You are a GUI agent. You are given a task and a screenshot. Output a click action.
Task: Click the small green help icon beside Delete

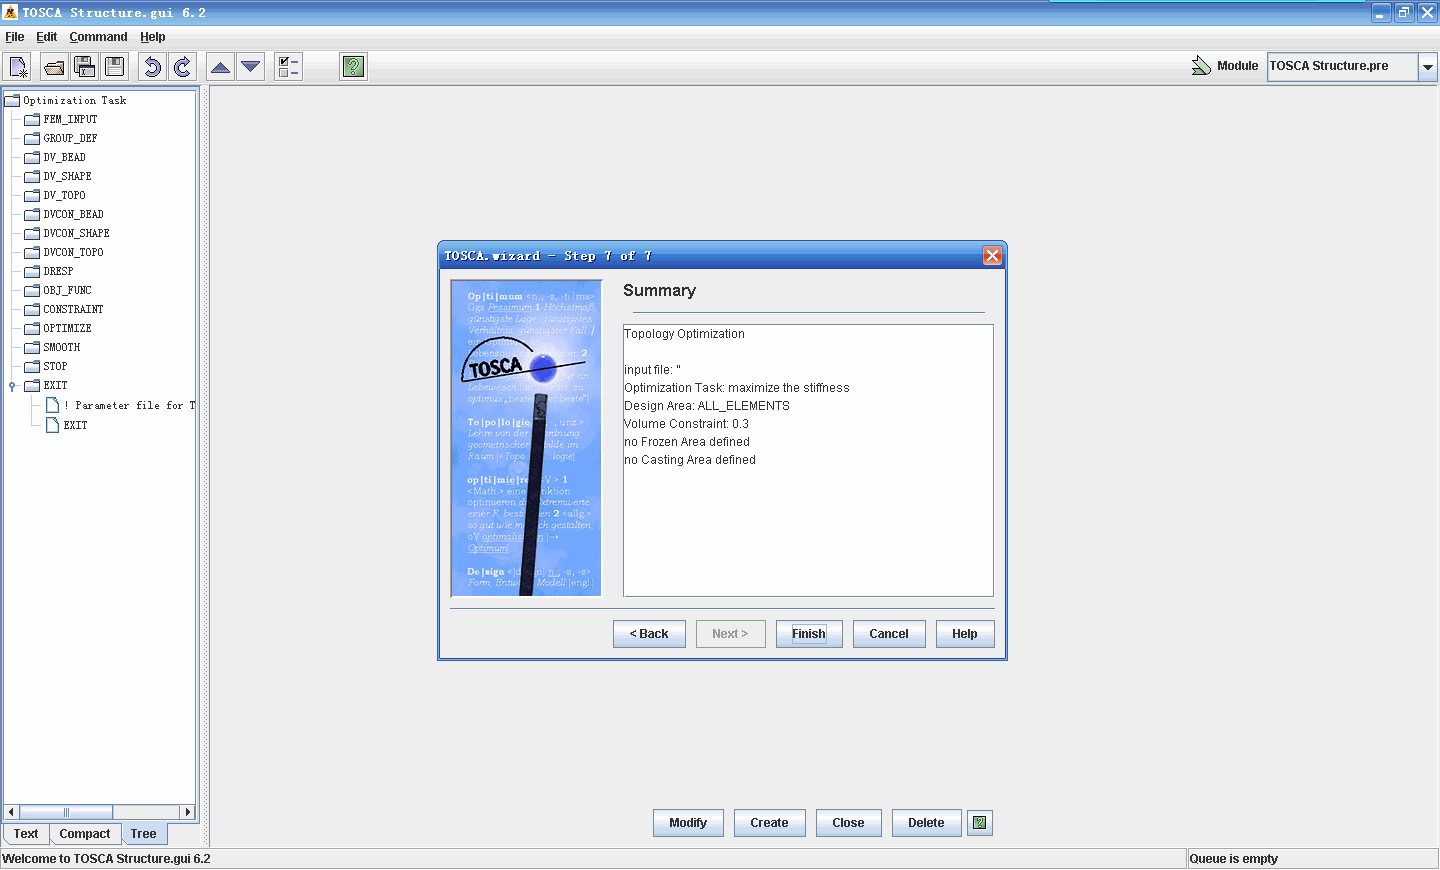[980, 823]
